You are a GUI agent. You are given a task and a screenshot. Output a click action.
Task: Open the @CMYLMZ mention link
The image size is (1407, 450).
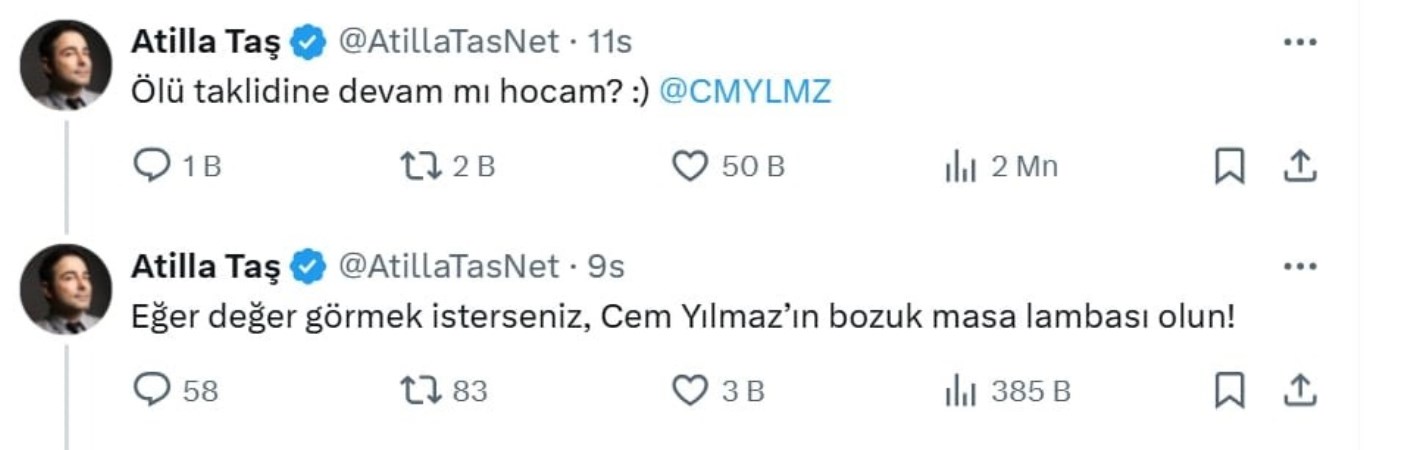pos(745,92)
